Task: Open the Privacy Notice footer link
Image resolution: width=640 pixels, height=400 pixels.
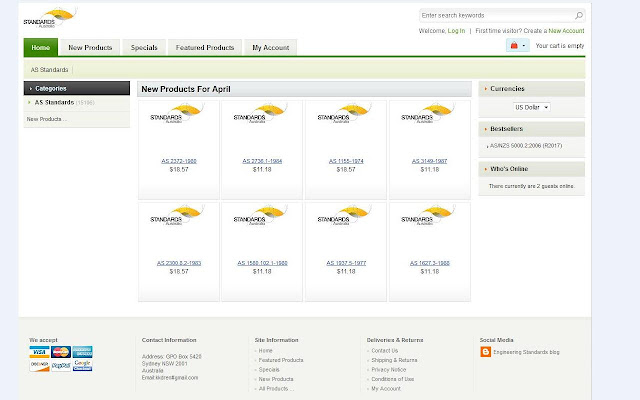Action: coord(388,370)
